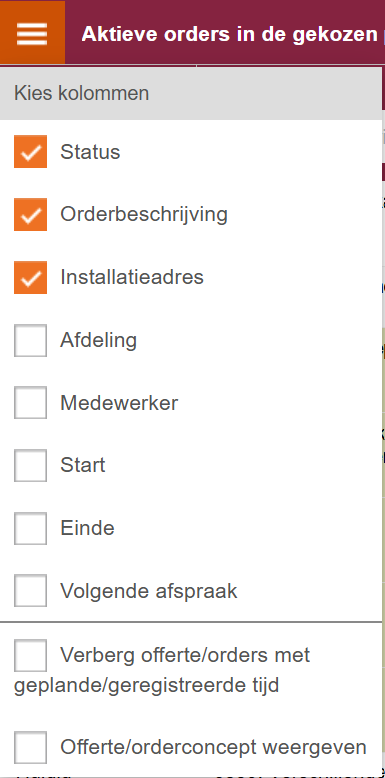Uncheck the Orderbeschrijving column checkbox
Viewport: 385px width, 778px height.
(x=30, y=214)
